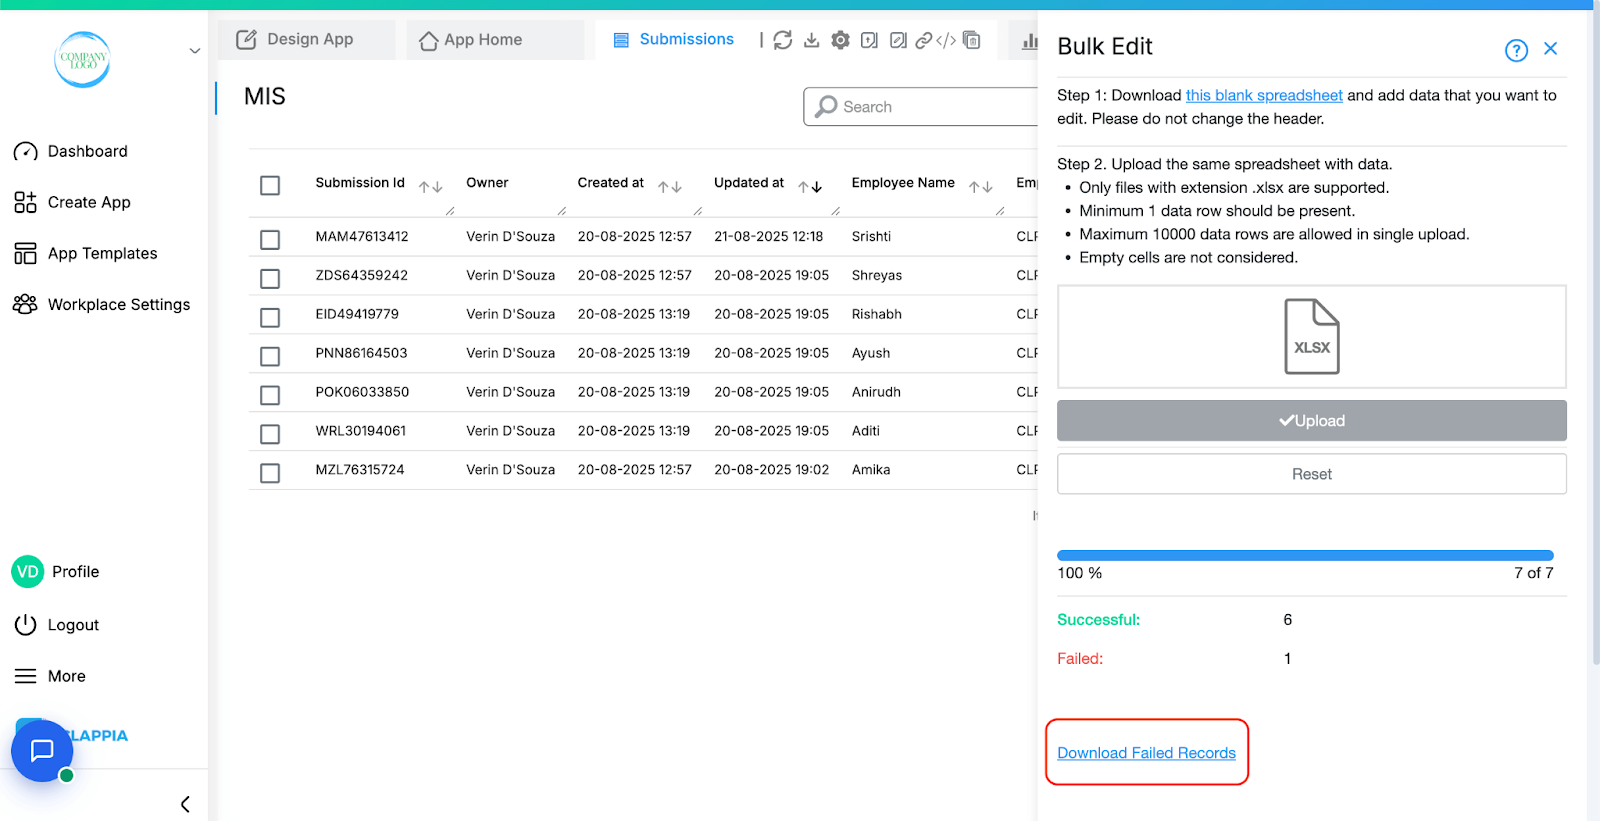Select the PNN86164503 row checkbox
This screenshot has width=1600, height=821.
[x=270, y=356]
